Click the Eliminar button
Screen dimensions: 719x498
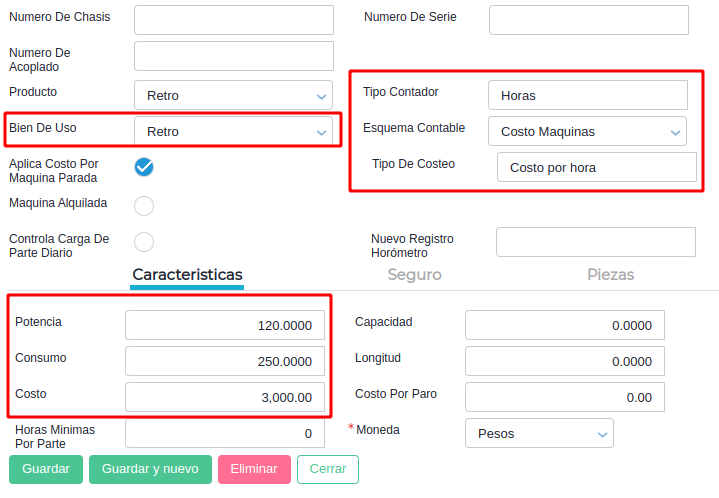[254, 469]
